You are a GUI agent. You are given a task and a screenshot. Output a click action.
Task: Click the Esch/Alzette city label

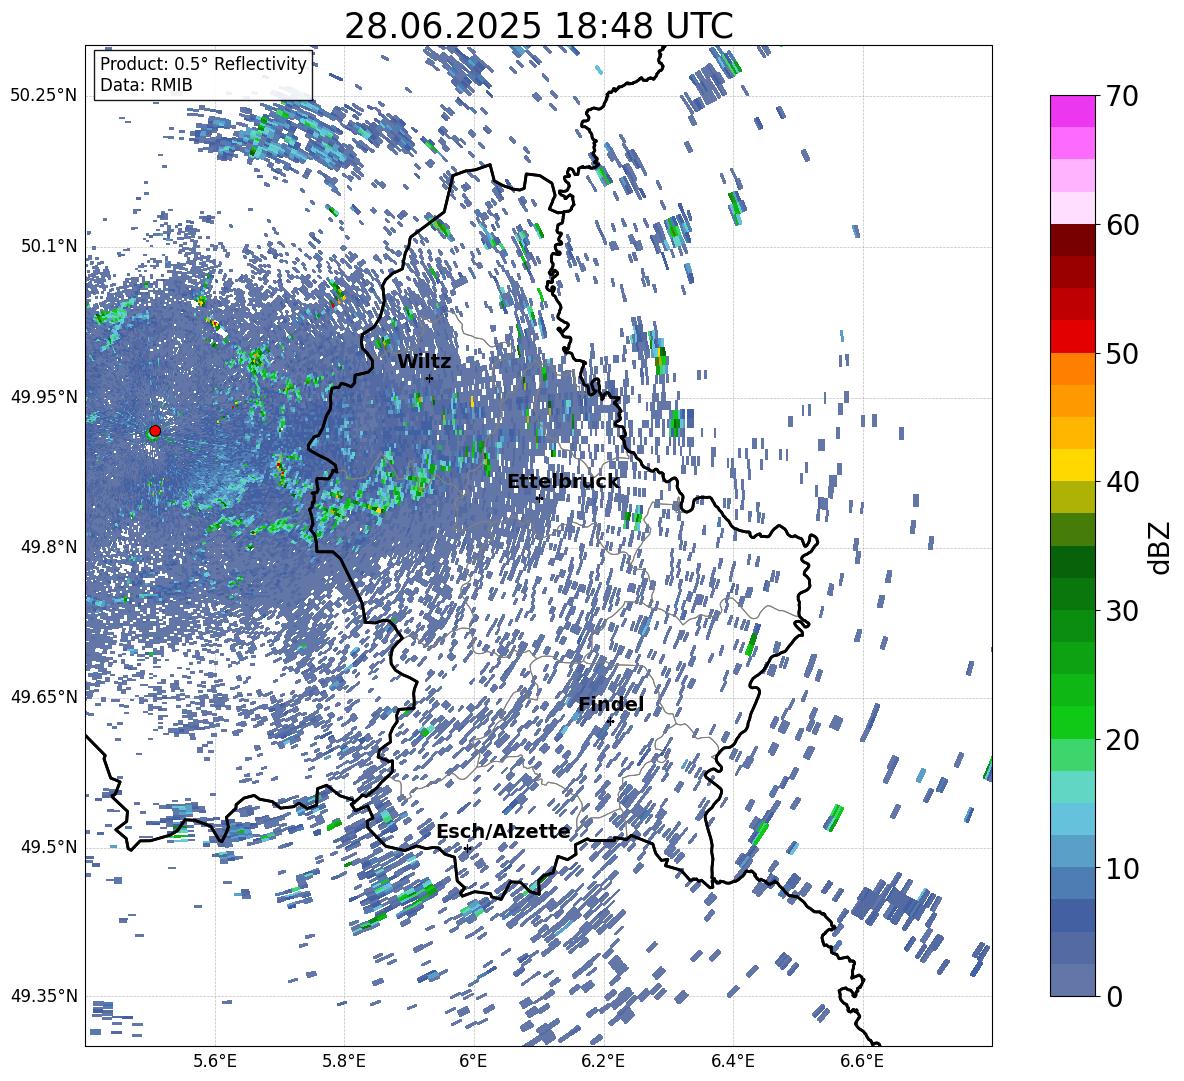pos(503,831)
